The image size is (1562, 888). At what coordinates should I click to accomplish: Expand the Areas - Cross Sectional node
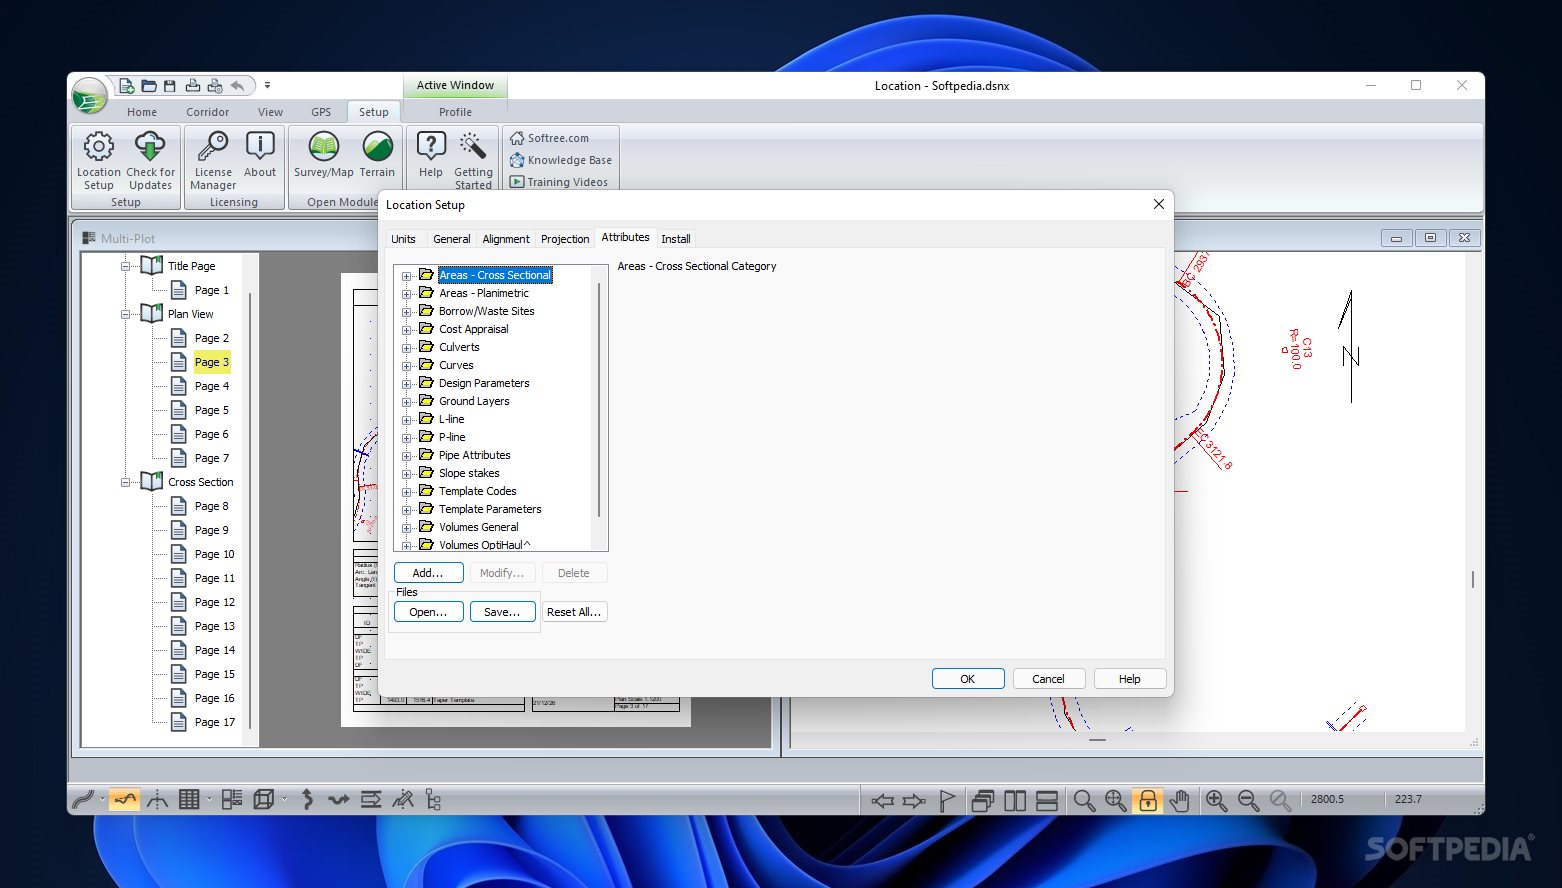407,276
